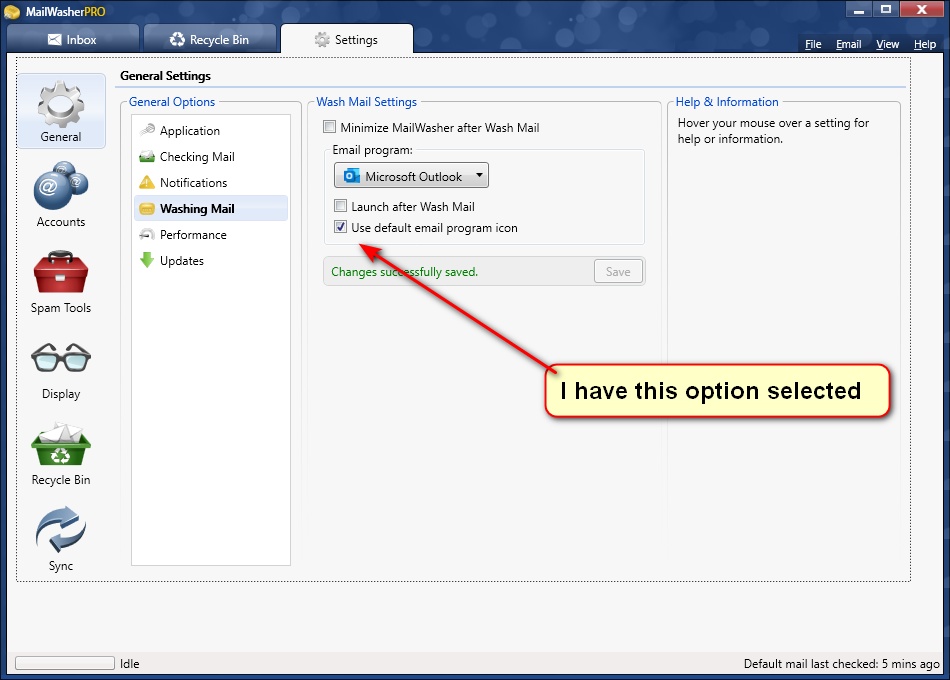Click 'Changes successfully saved.' message

point(404,272)
